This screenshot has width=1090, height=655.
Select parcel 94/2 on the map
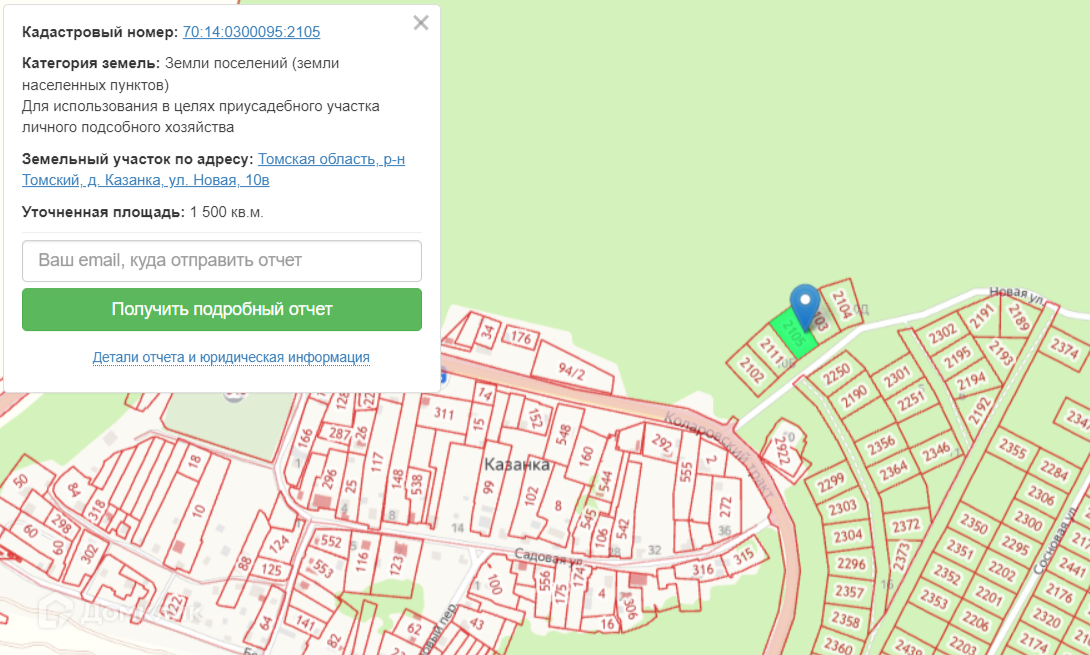pyautogui.click(x=571, y=371)
